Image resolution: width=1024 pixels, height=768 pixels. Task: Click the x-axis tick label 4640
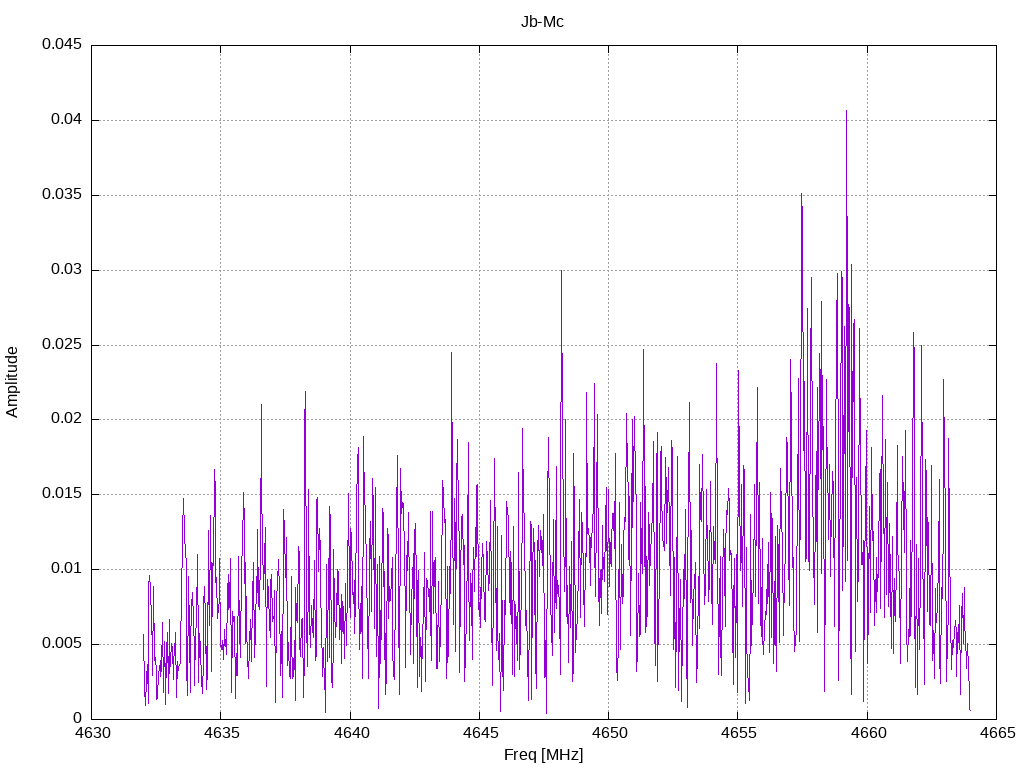351,733
